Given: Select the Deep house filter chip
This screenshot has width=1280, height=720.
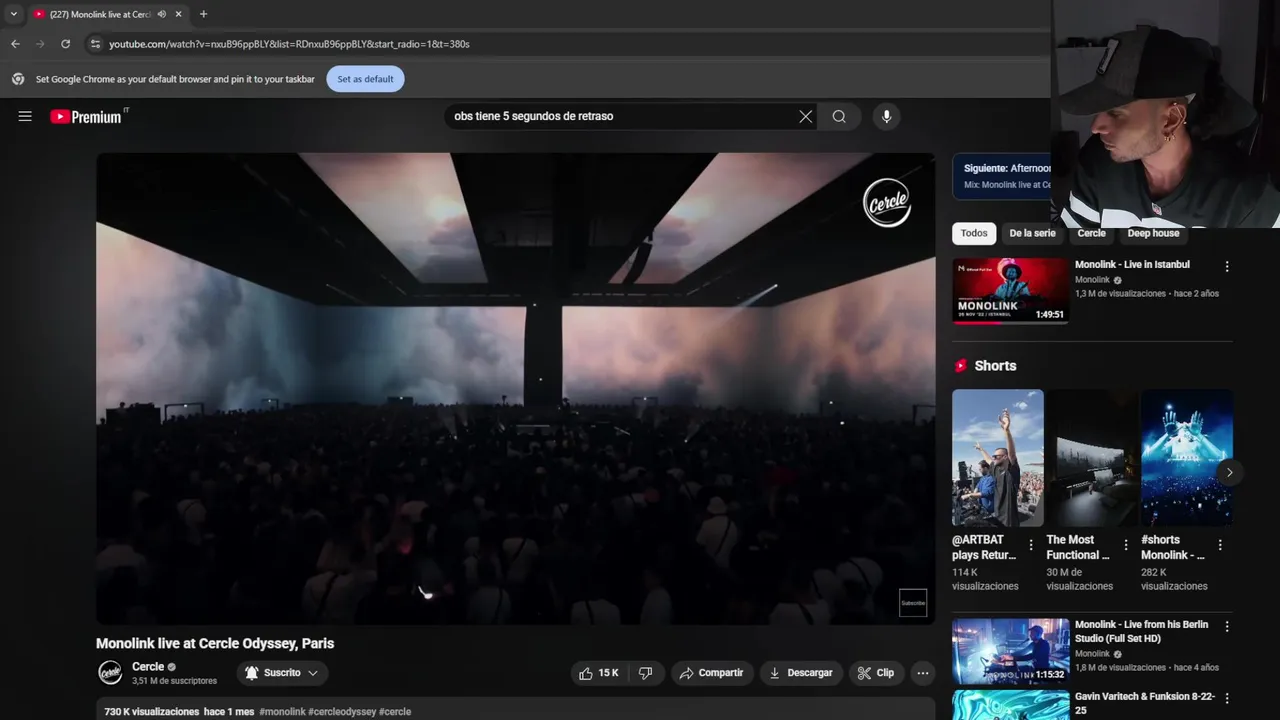Looking at the screenshot, I should click(1153, 233).
